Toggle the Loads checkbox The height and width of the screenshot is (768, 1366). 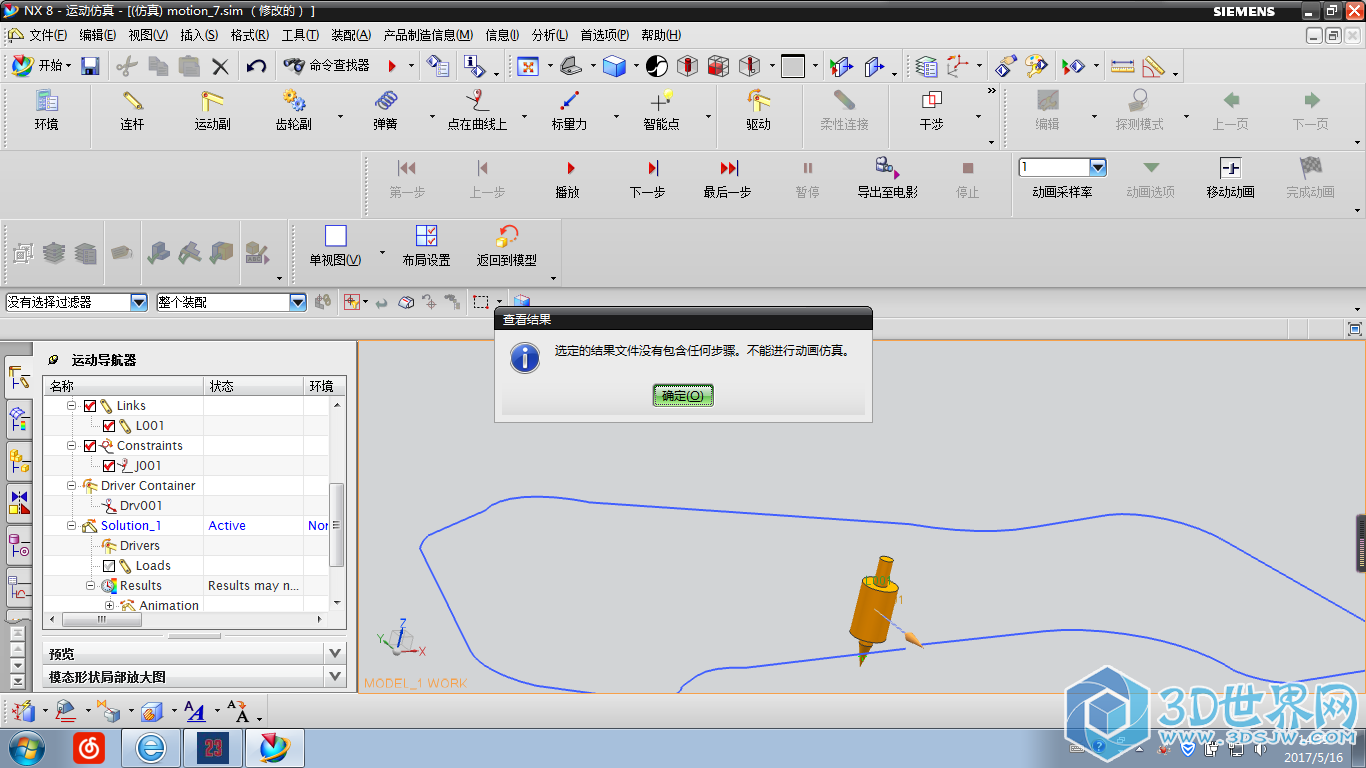click(109, 566)
